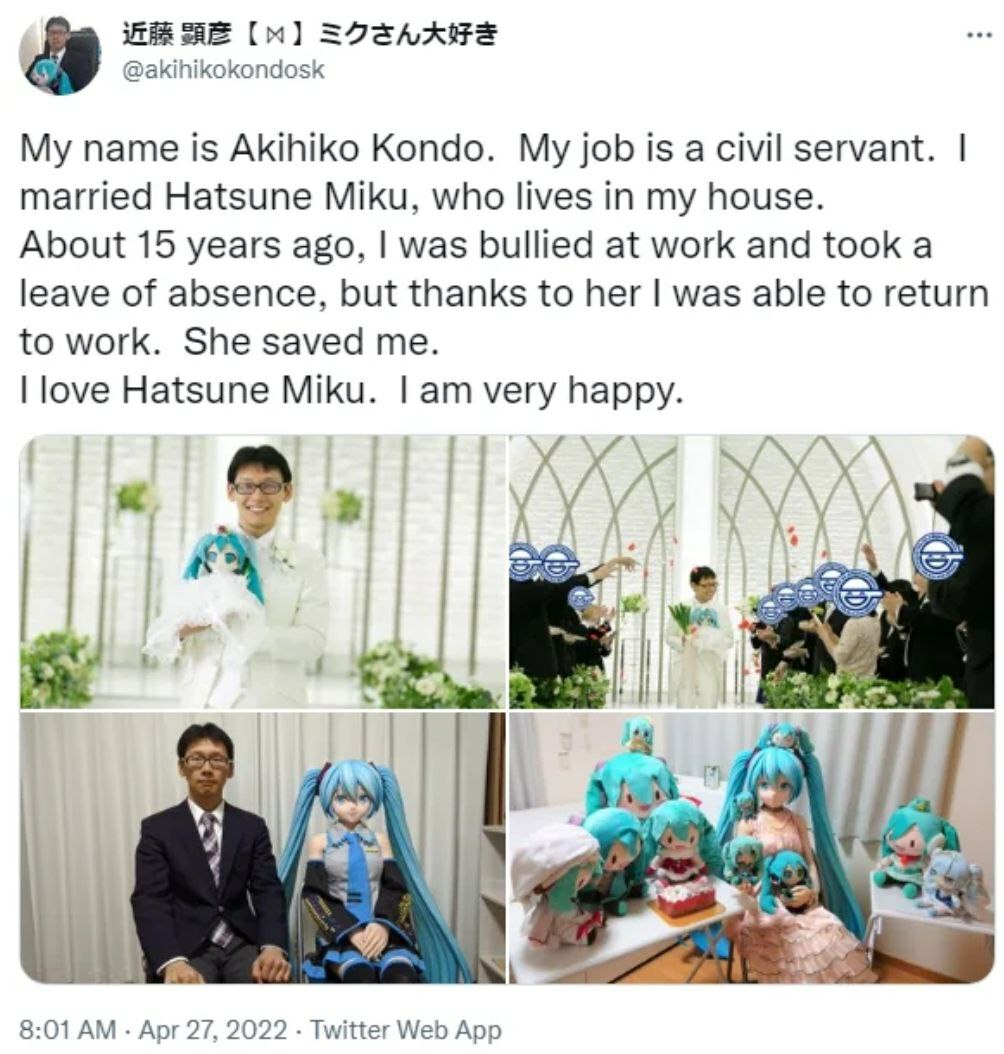The height and width of the screenshot is (1054, 1004).
Task: Click the face sticker beside the photographer
Action: (939, 555)
